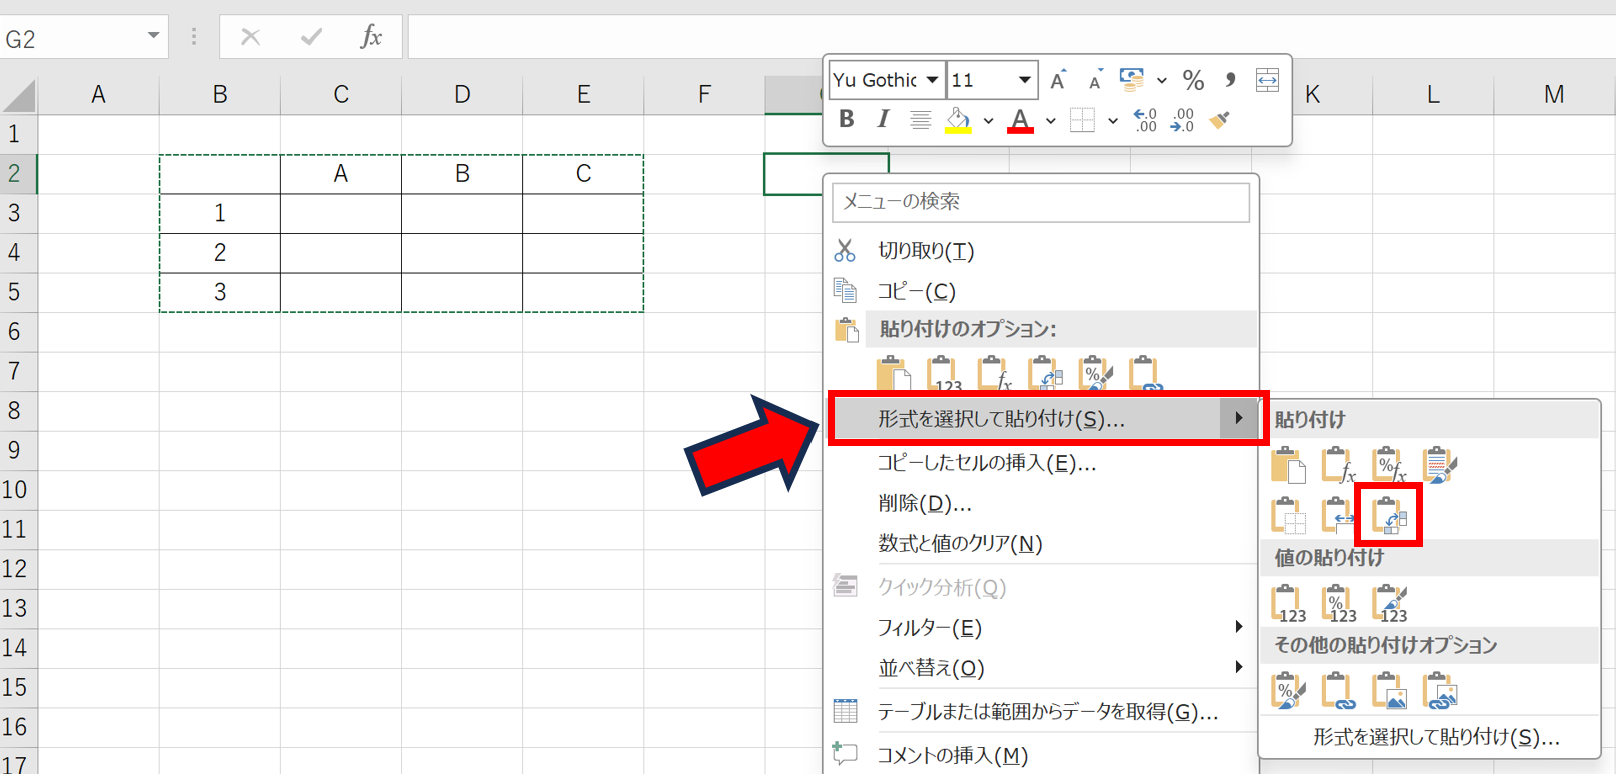This screenshot has height=780, width=1616.
Task: Choose テーブルまたは範囲からデータを取得(G)...
Action: tap(1040, 711)
